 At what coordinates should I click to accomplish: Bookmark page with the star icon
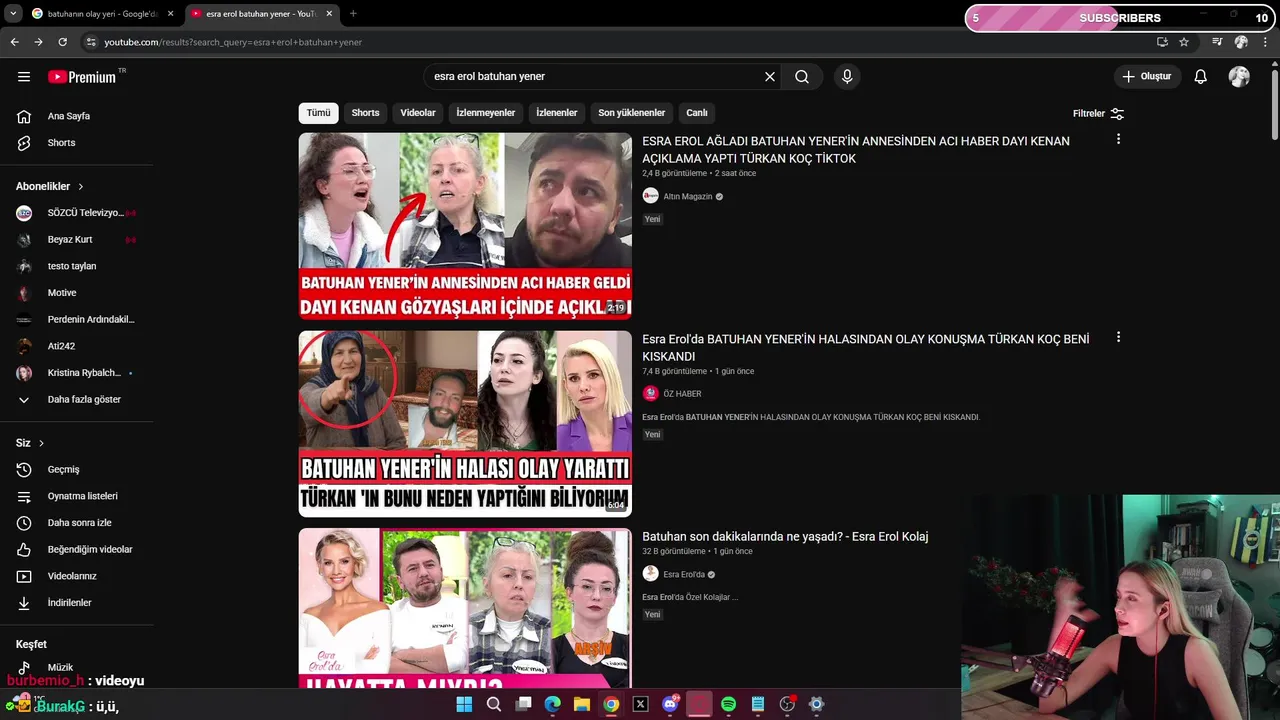[x=1184, y=42]
